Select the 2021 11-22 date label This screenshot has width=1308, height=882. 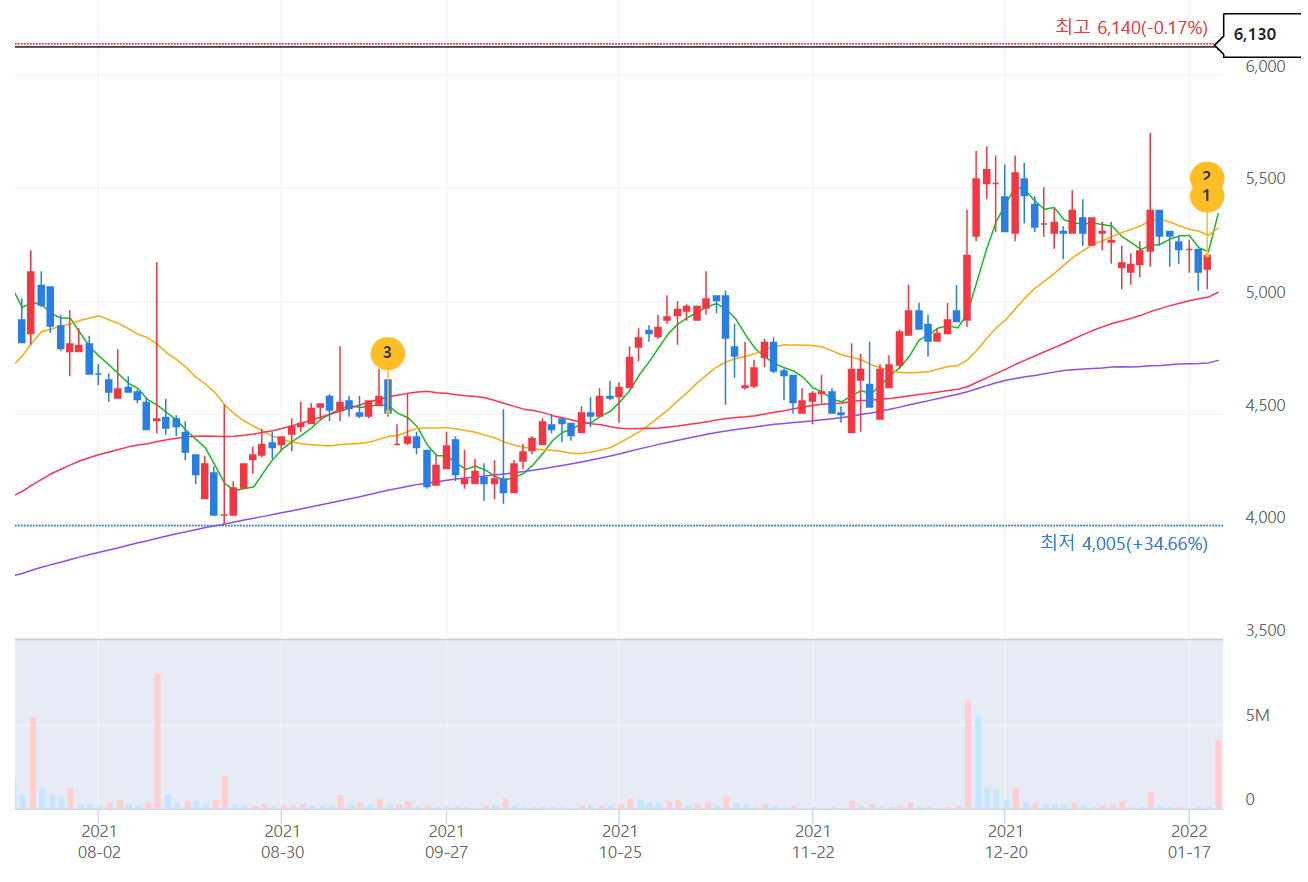click(813, 841)
